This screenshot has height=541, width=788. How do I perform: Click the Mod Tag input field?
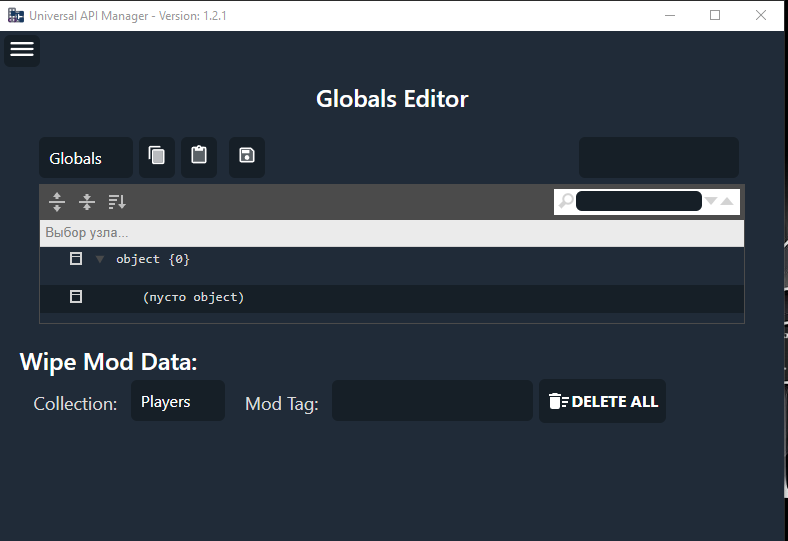(x=432, y=400)
